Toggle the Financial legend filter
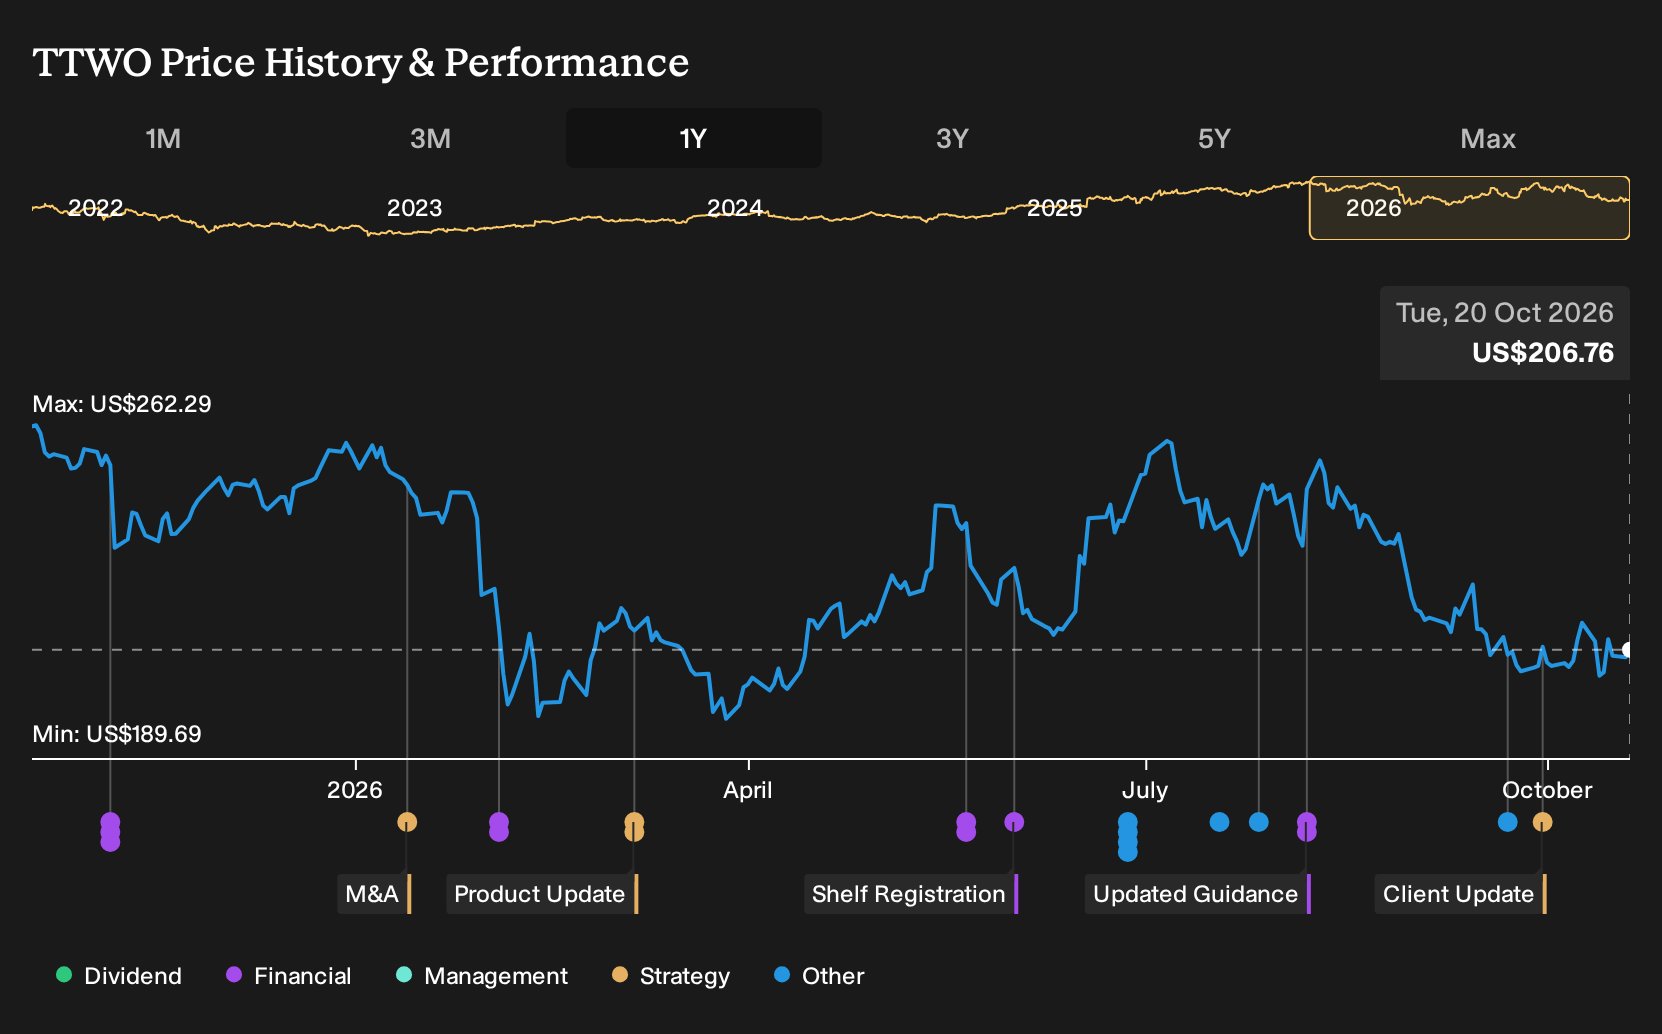 [289, 976]
